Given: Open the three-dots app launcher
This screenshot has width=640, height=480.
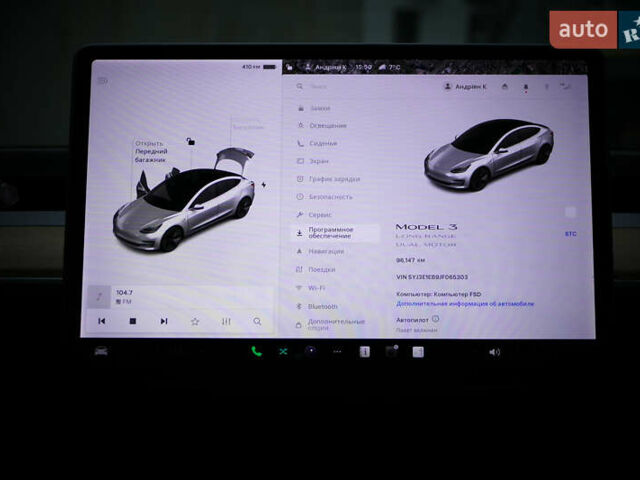Looking at the screenshot, I should pos(337,352).
